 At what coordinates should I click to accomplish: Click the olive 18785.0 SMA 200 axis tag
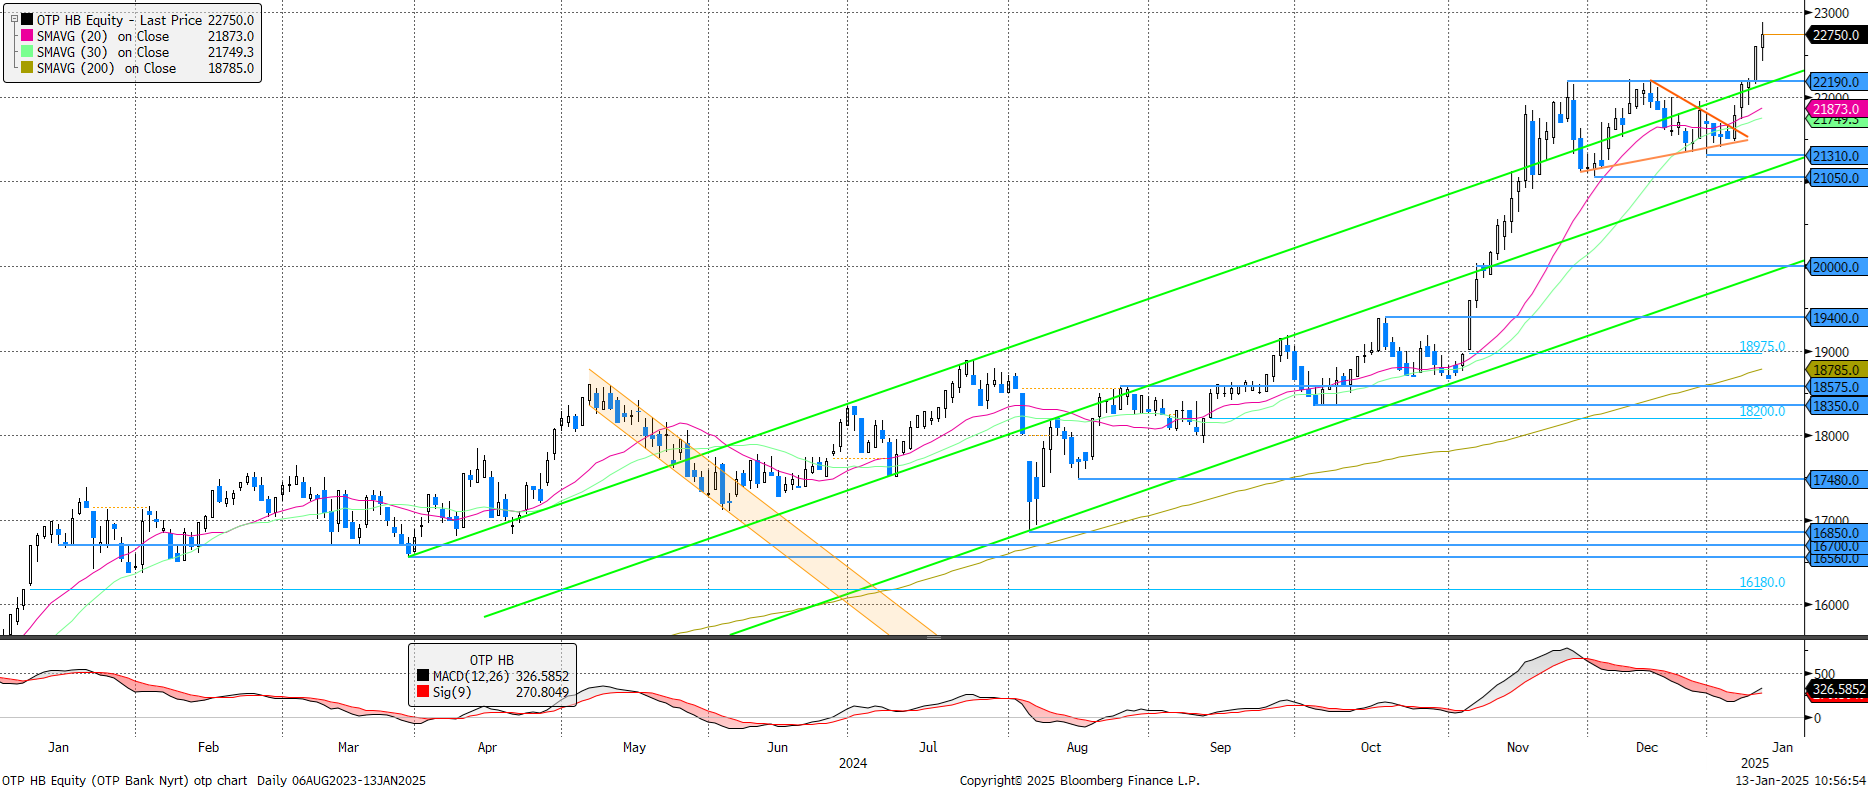tap(1836, 370)
